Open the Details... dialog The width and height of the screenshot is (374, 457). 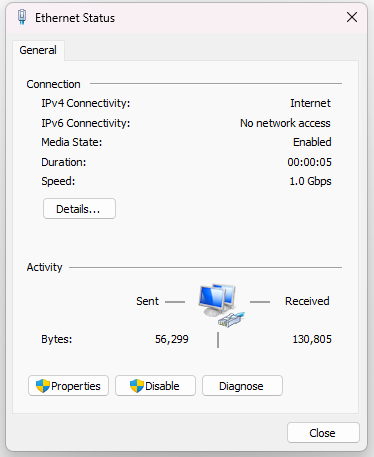[79, 209]
